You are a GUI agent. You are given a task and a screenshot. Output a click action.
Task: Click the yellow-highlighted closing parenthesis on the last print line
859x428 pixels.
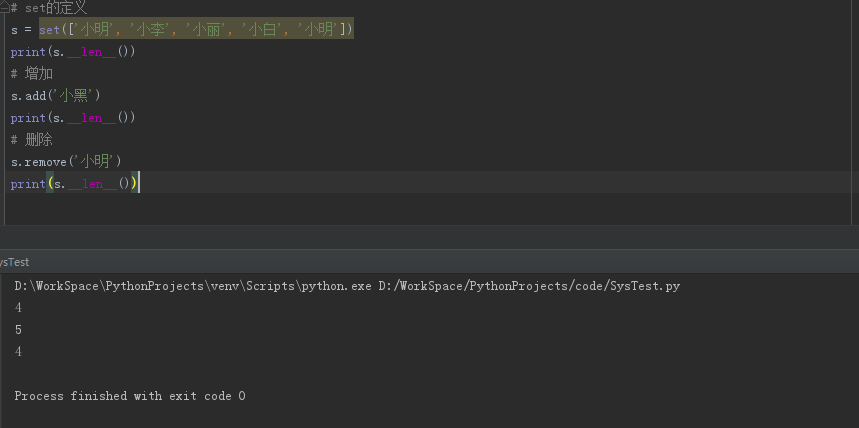coord(134,184)
